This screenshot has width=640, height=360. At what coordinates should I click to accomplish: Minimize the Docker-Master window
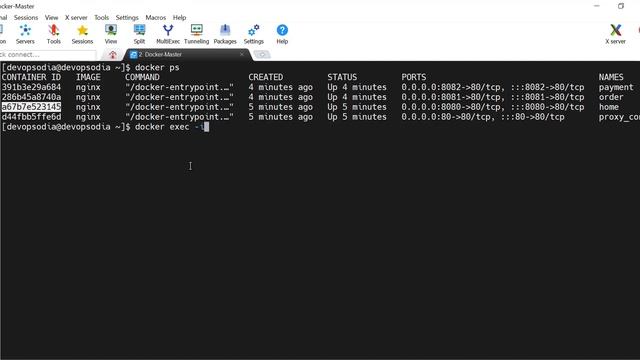(x=597, y=6)
